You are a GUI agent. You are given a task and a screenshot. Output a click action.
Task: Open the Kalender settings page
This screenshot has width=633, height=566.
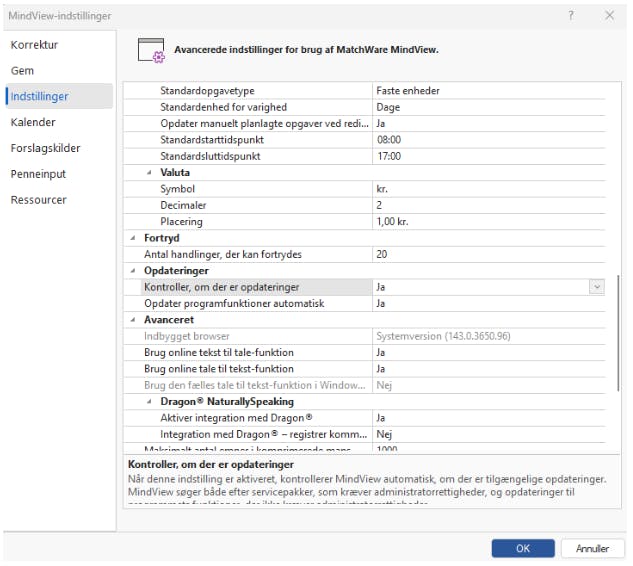pos(33,122)
